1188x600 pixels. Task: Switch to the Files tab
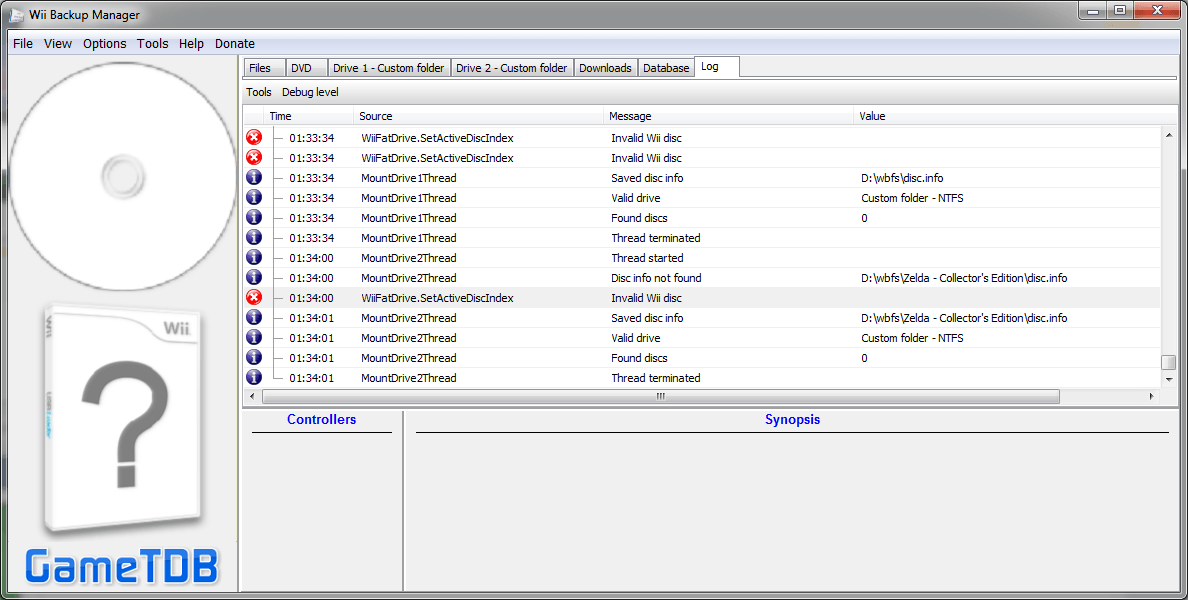264,67
